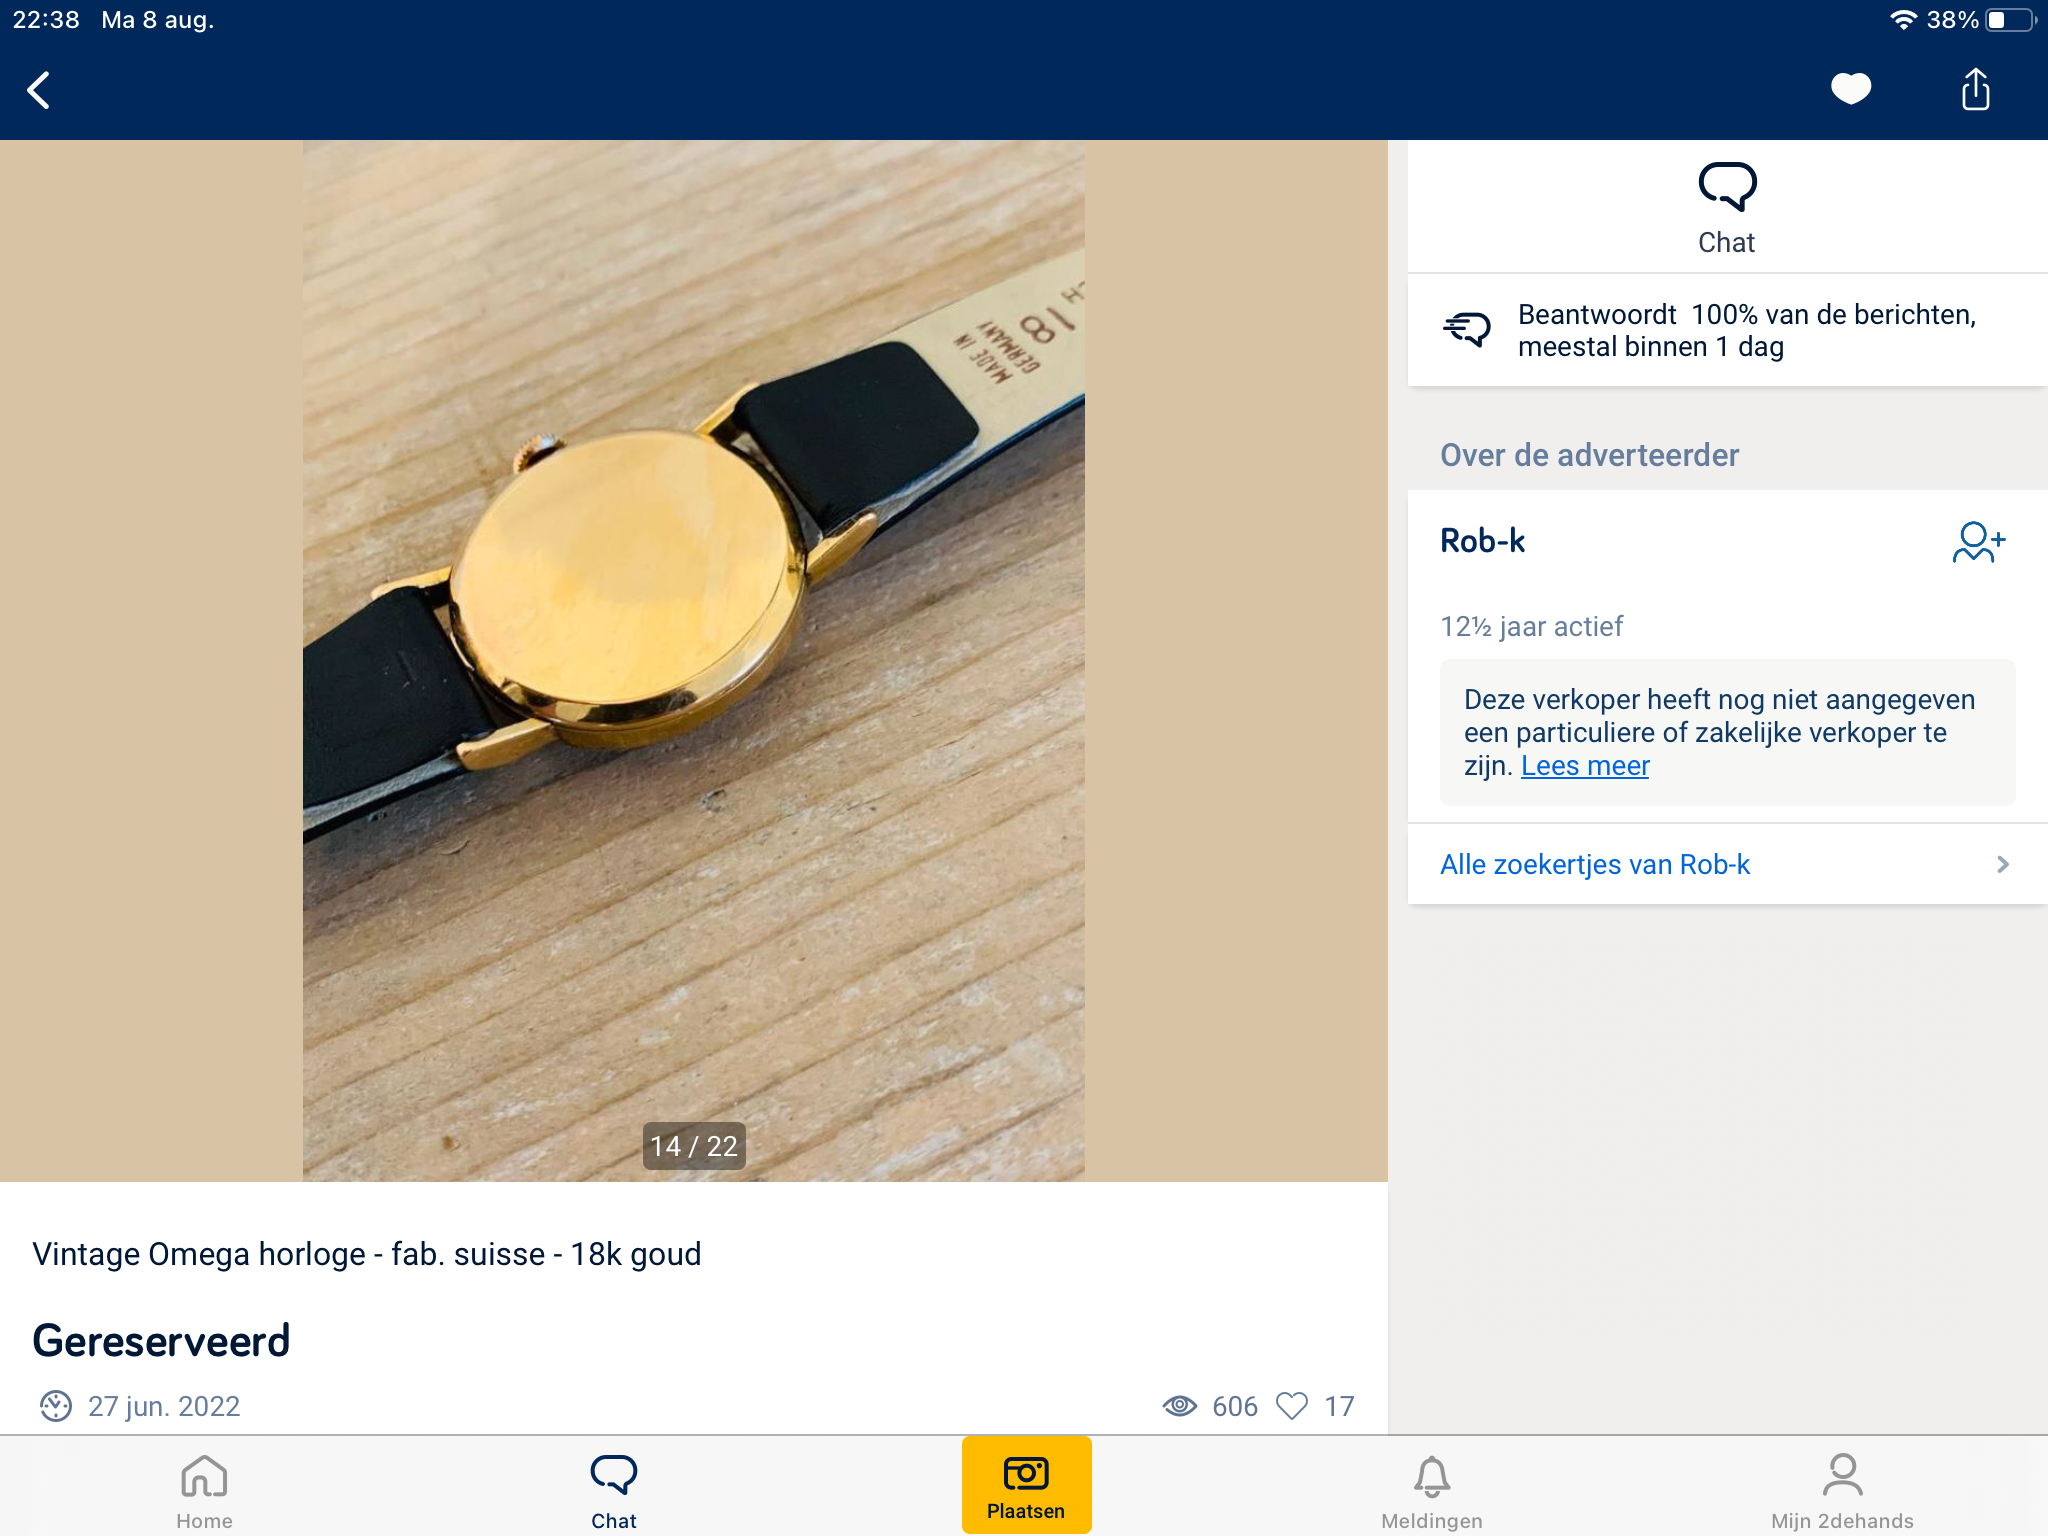Switch to bottom Chat tab
Screen dimensions: 2048x1536
[x=614, y=1490]
